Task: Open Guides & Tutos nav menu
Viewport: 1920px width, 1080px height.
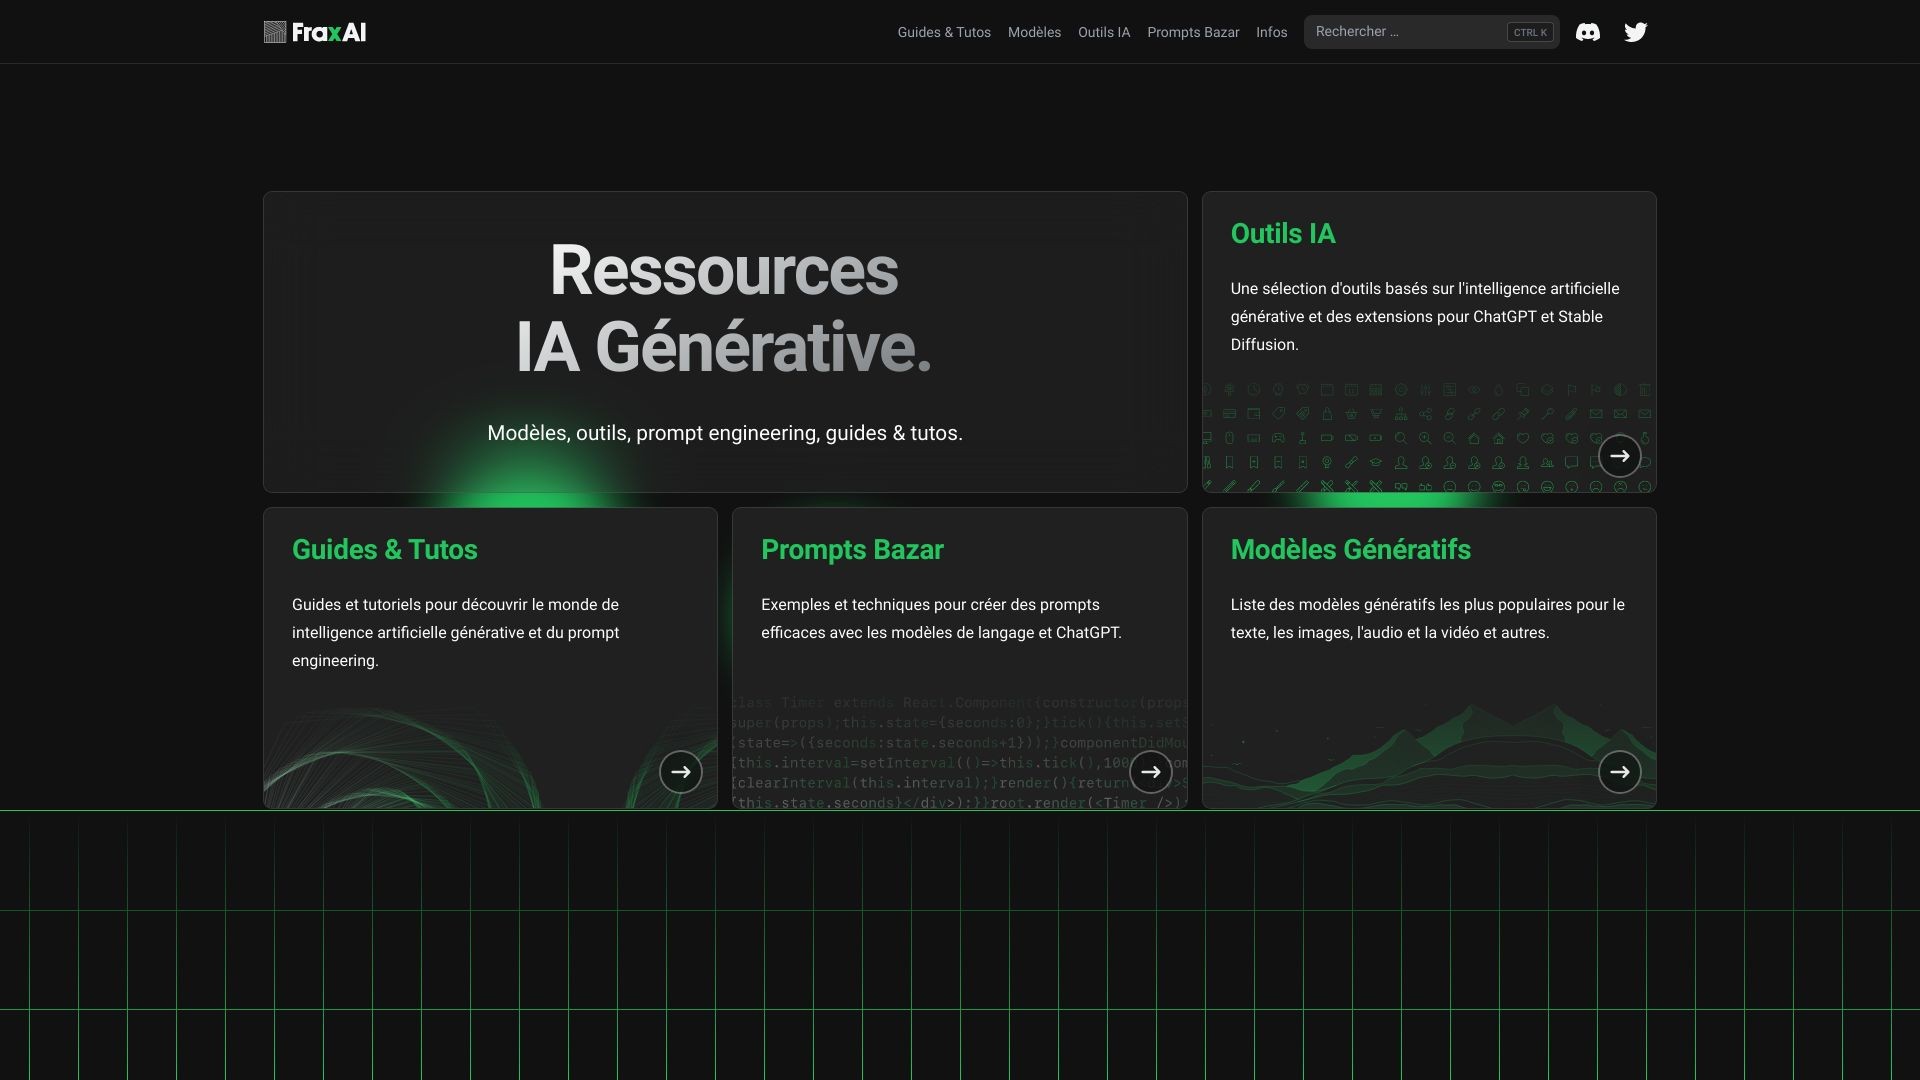Action: tap(943, 32)
